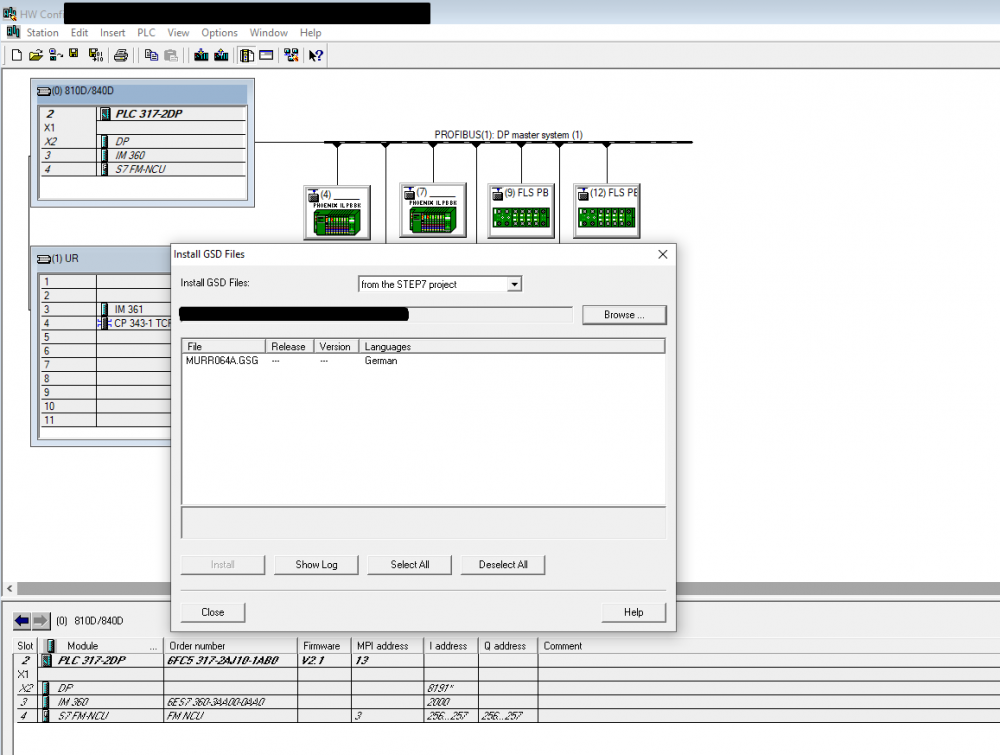
Task: Click the back navigation arrow above Slot table
Action: (x=22, y=620)
